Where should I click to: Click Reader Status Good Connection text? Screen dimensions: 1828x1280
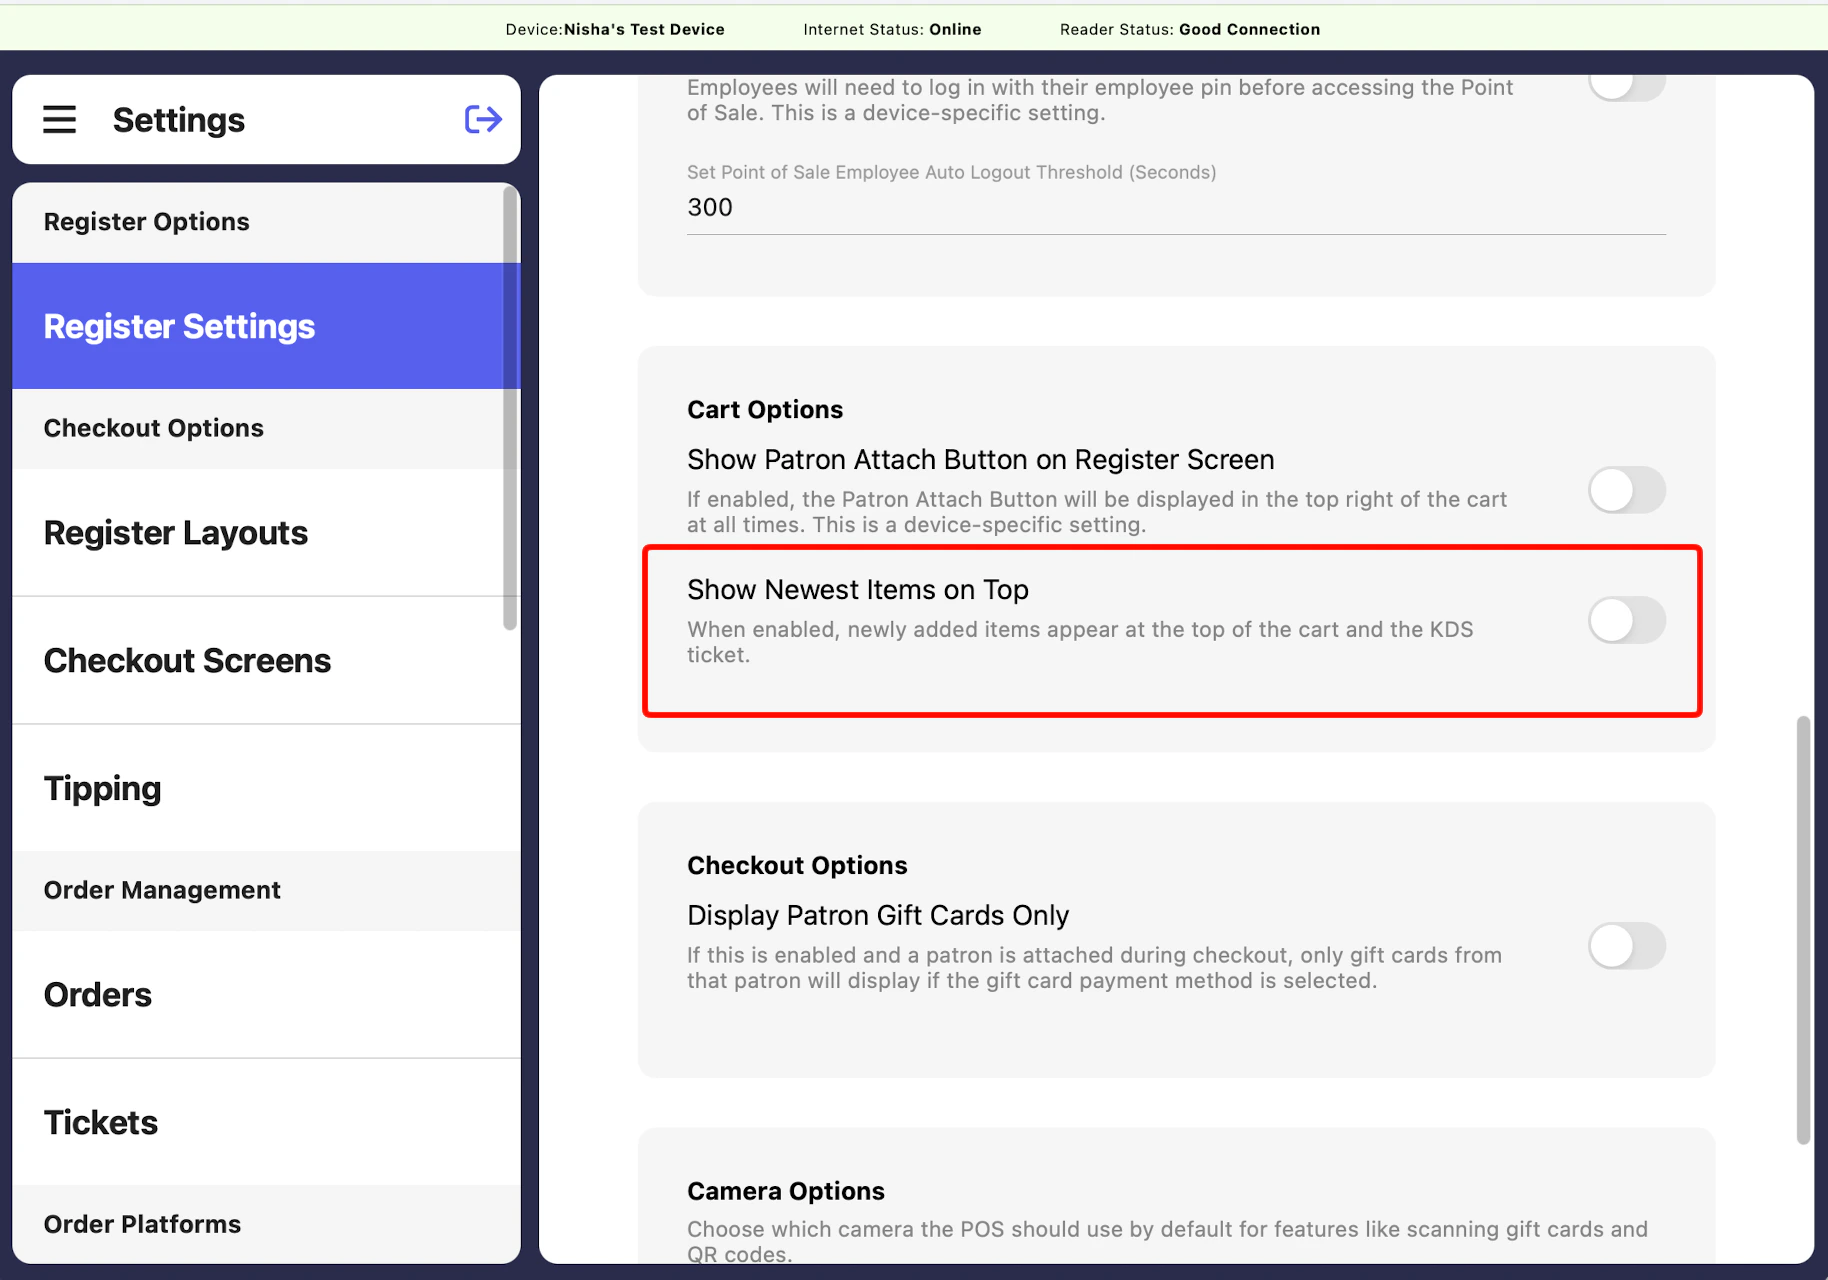tap(1190, 29)
